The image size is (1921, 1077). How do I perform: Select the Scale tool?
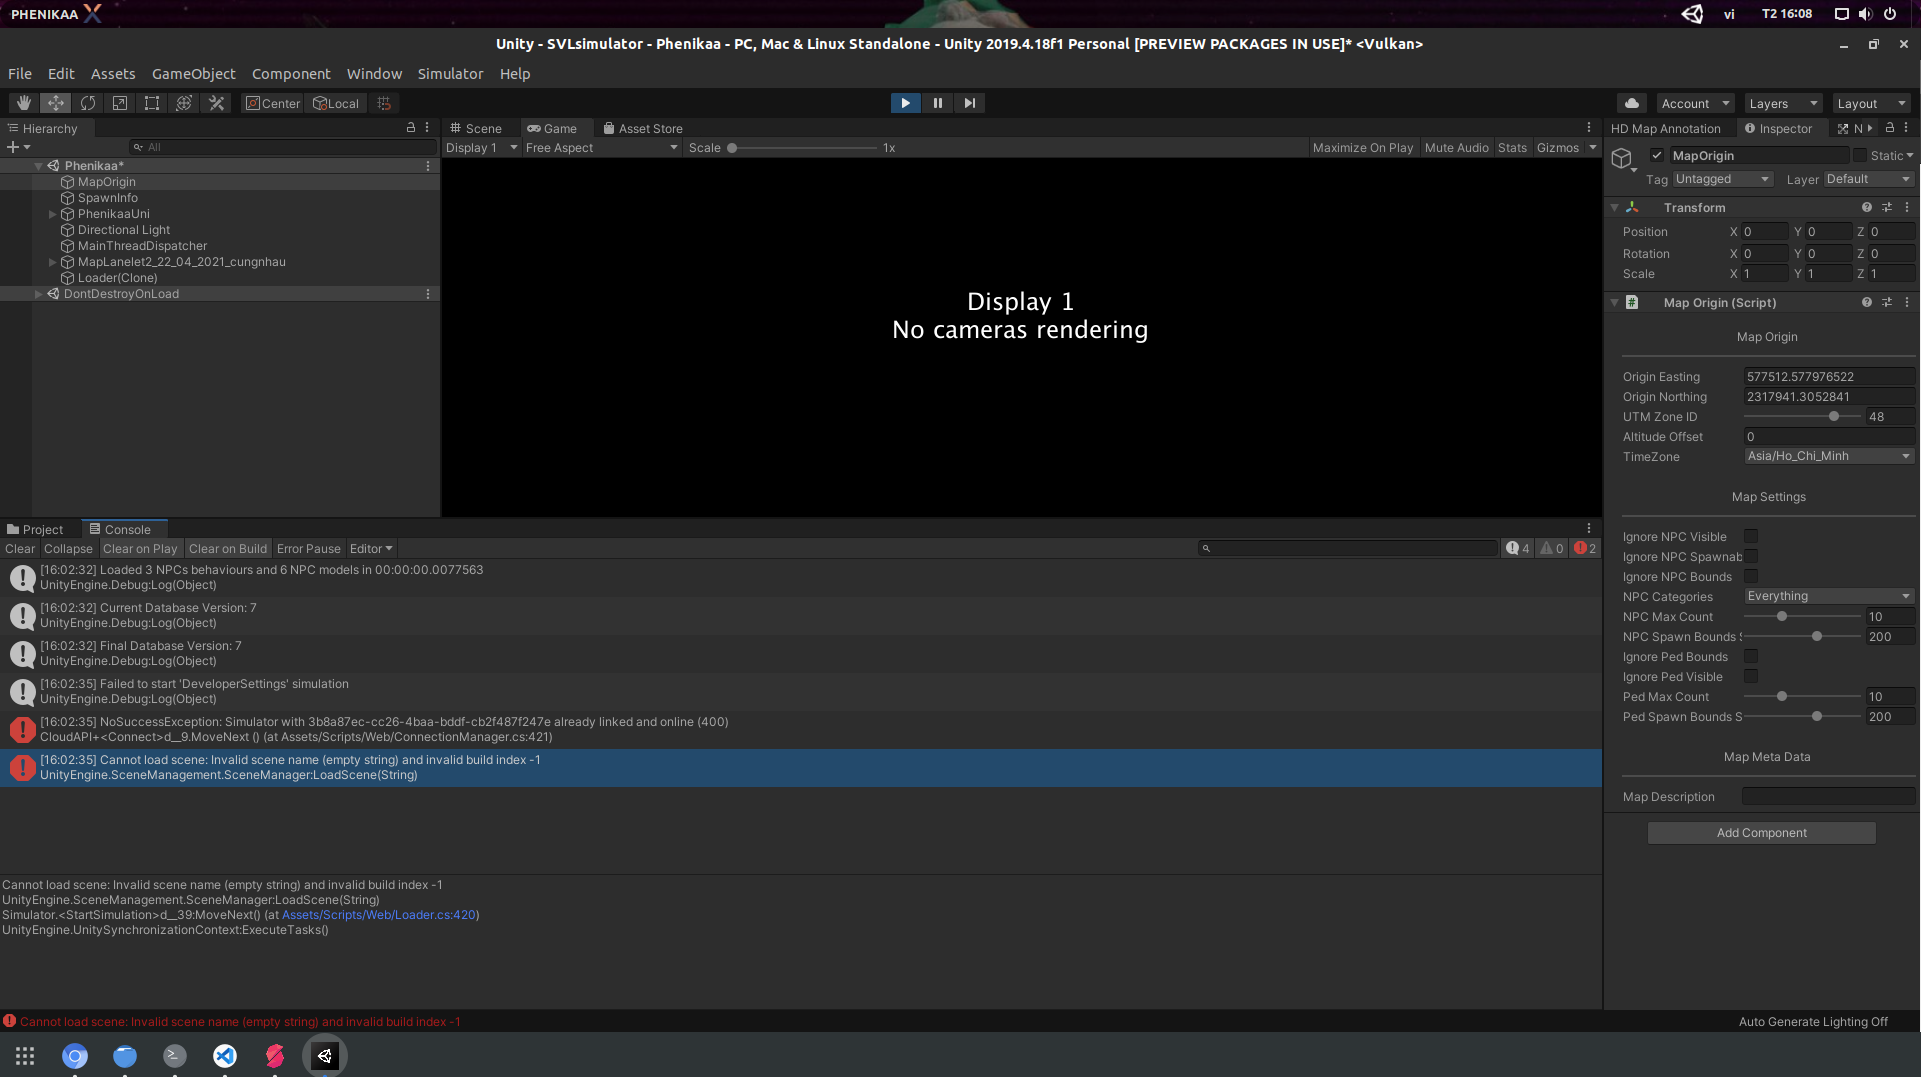tap(119, 102)
